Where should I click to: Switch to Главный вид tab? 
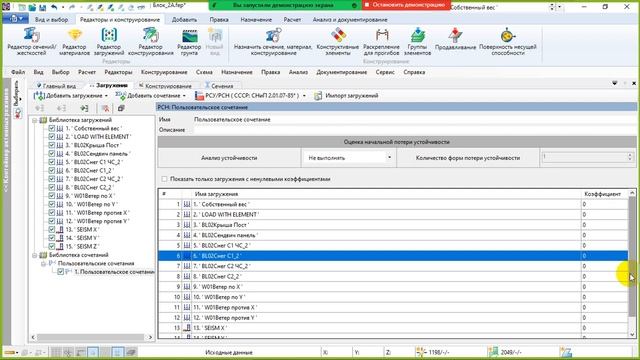[56, 86]
